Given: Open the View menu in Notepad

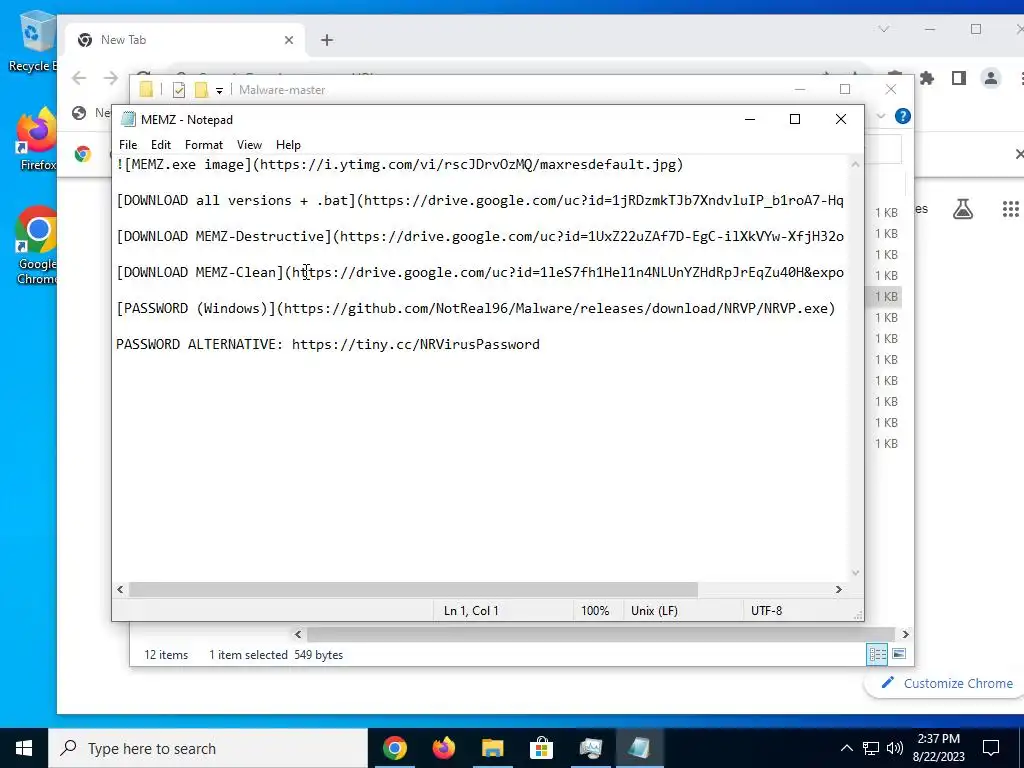Looking at the screenshot, I should click(x=249, y=145).
